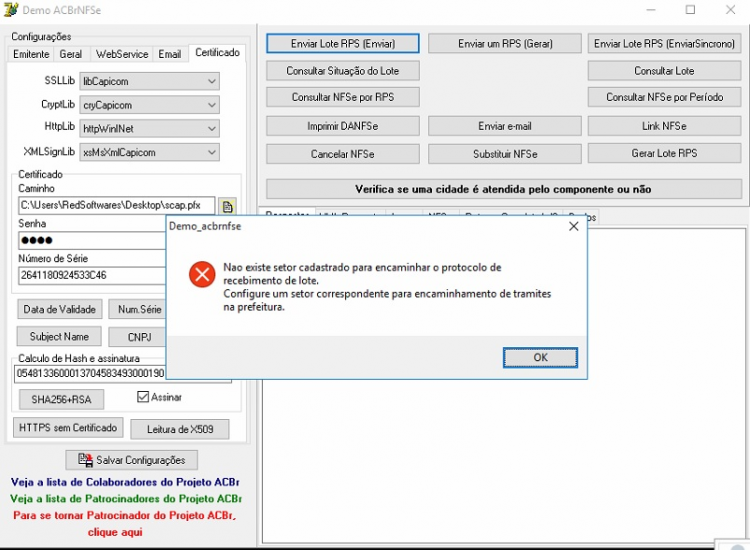750x550 pixels.
Task: Click the Enviar e-mail button
Action: [x=505, y=126]
